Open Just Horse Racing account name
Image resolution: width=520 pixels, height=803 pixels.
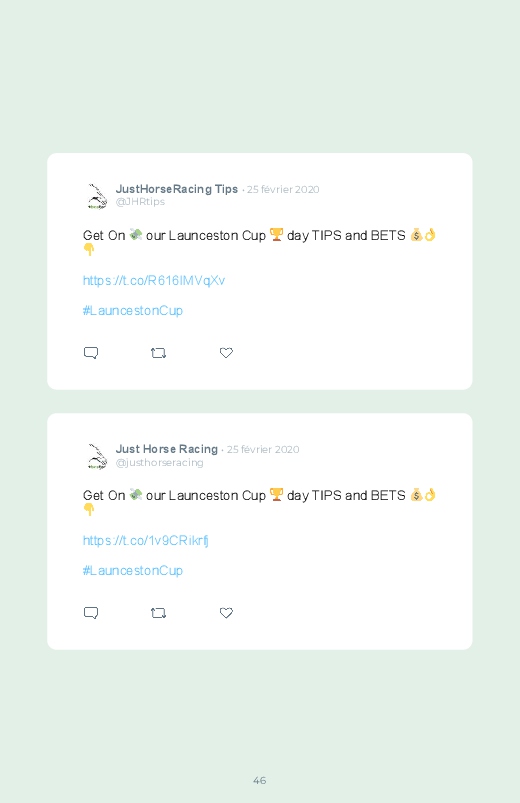click(167, 449)
